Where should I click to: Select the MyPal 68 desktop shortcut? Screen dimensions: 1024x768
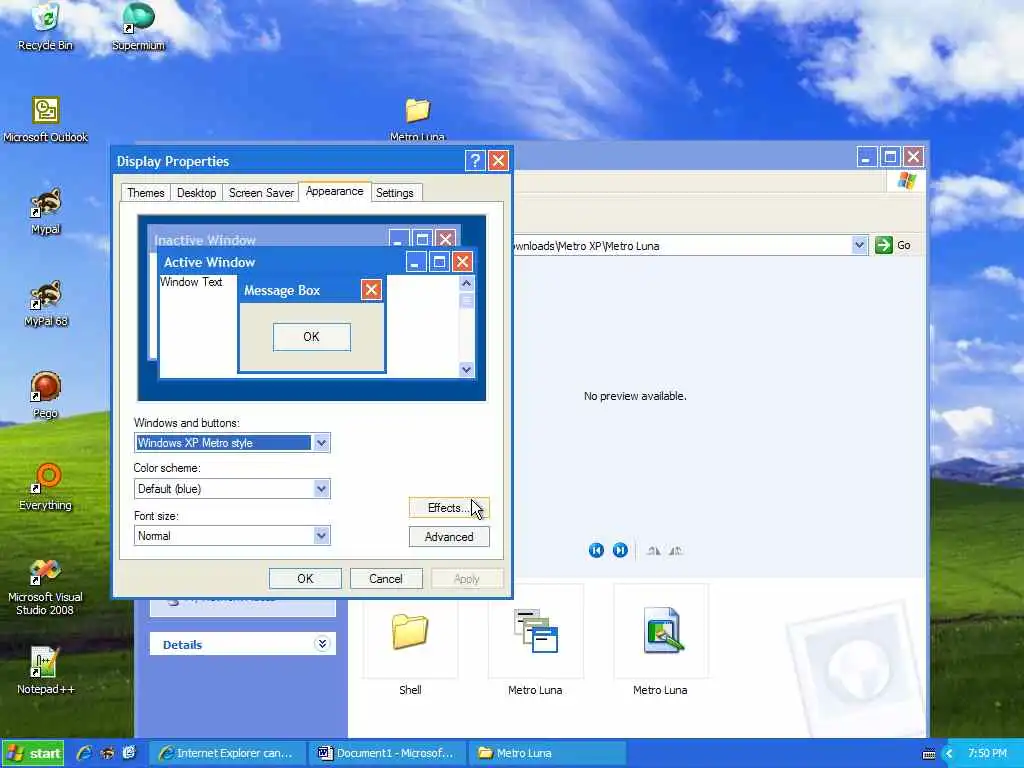click(45, 303)
